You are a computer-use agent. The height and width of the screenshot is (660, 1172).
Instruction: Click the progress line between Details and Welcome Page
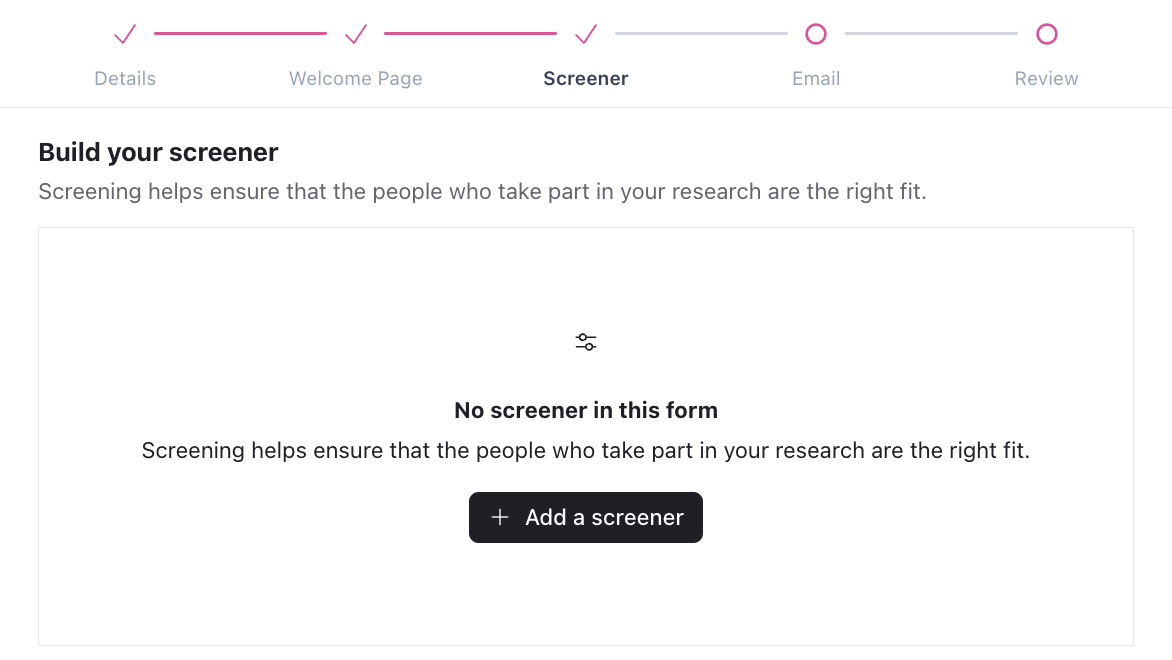(x=240, y=33)
